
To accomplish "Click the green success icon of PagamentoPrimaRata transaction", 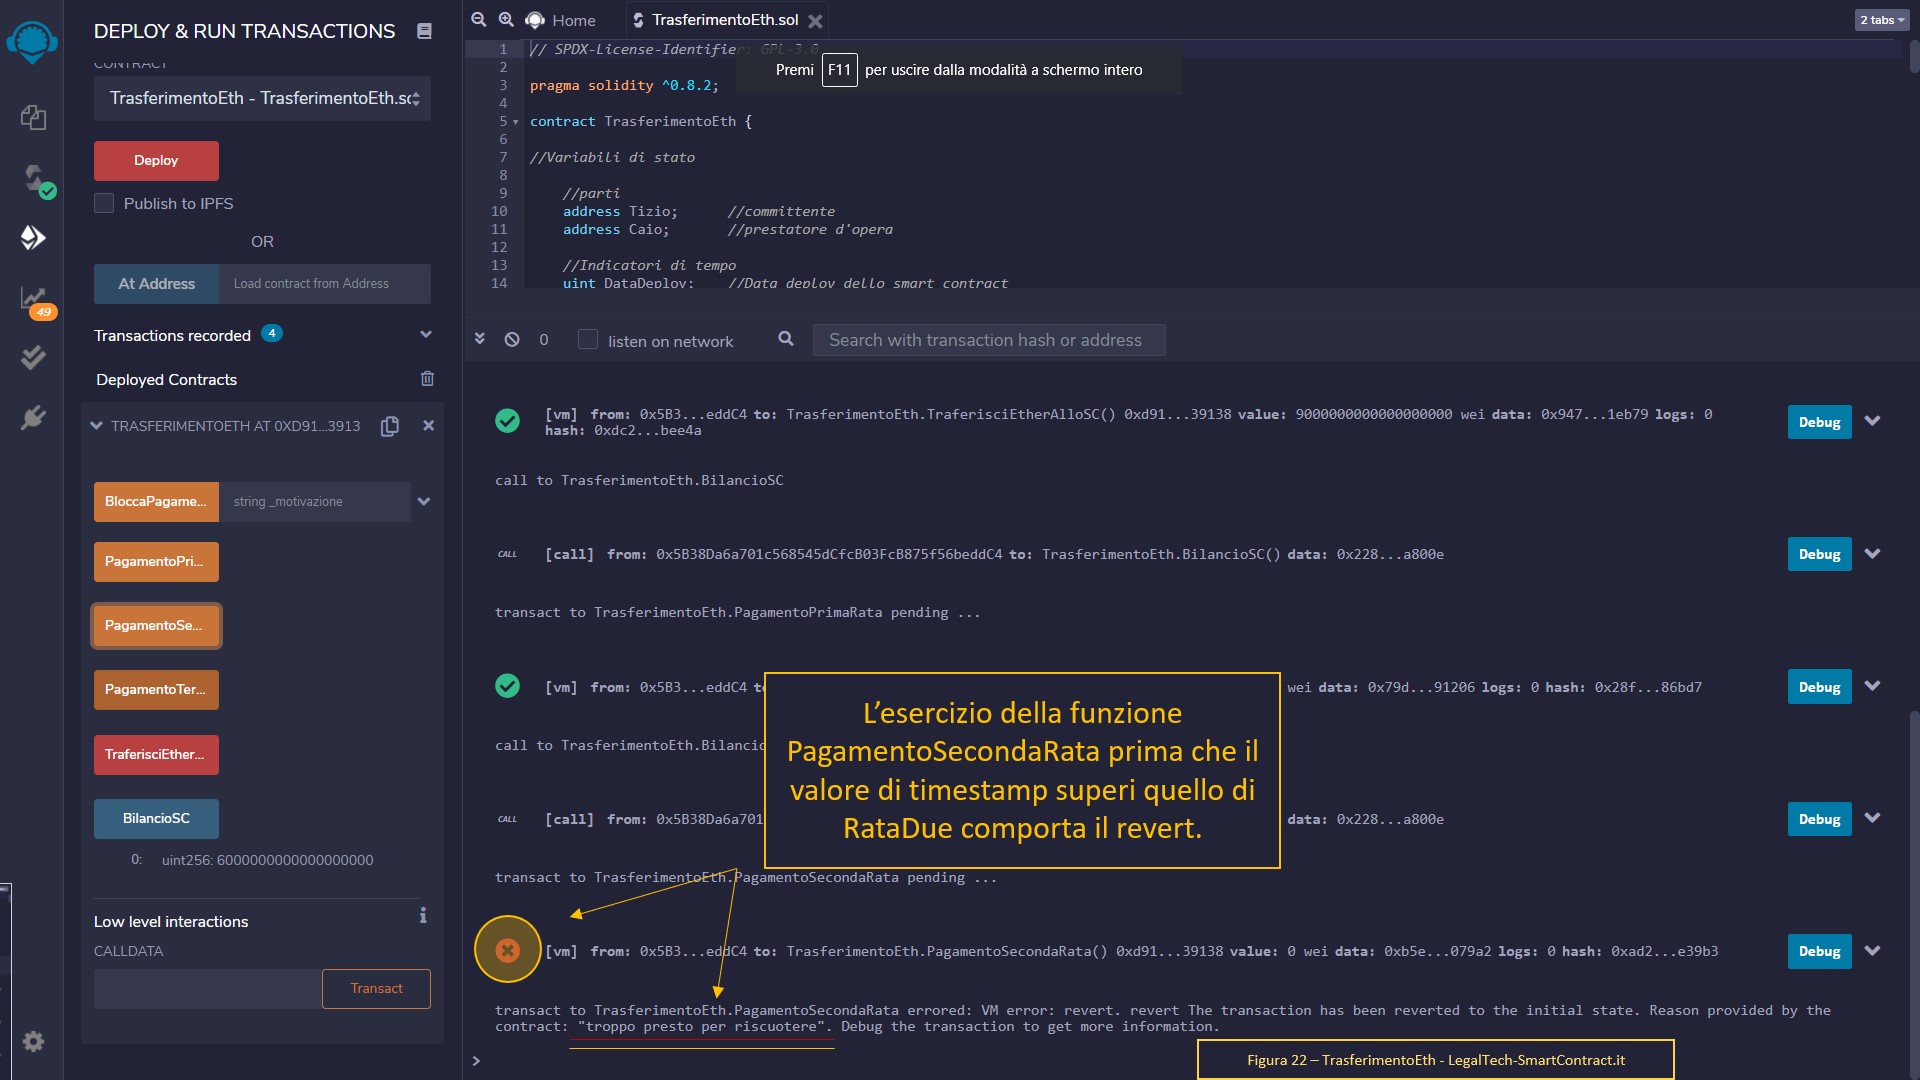I will pyautogui.click(x=508, y=686).
